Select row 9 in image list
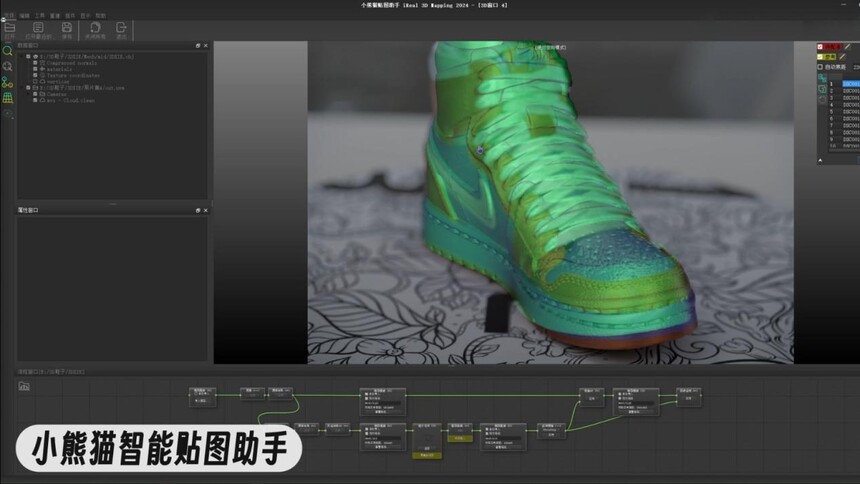This screenshot has height=484, width=860. pyautogui.click(x=844, y=139)
